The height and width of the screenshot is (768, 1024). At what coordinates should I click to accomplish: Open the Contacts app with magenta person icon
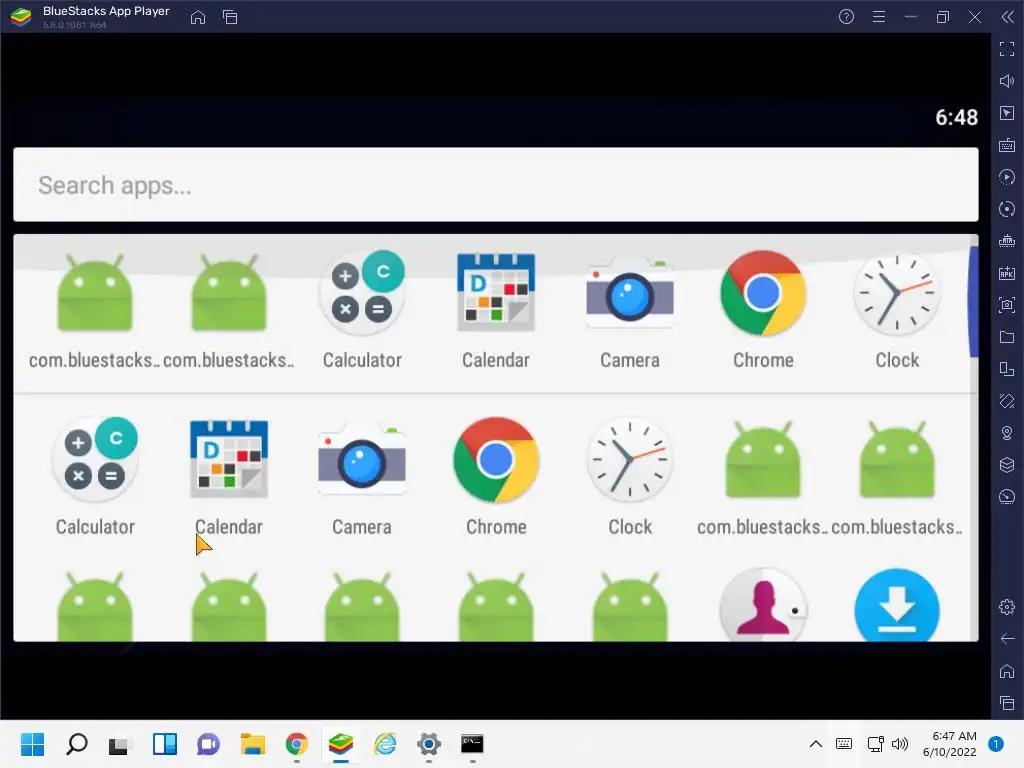tap(763, 605)
